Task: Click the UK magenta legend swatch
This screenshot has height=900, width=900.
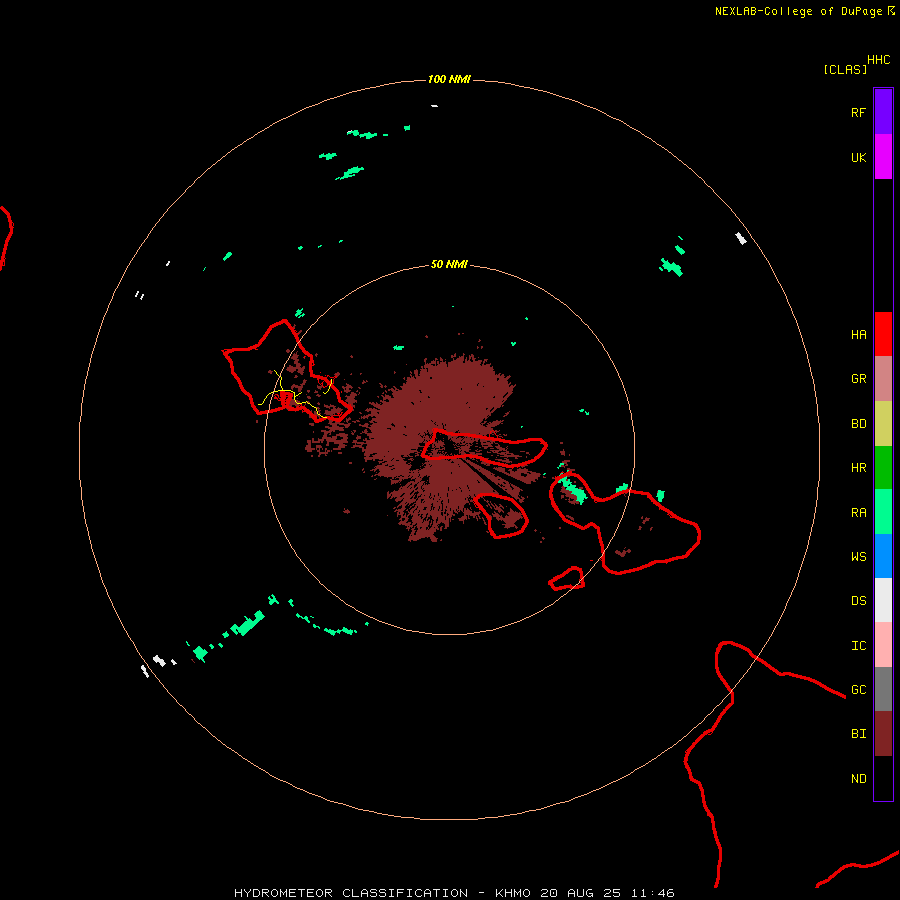Action: (883, 157)
